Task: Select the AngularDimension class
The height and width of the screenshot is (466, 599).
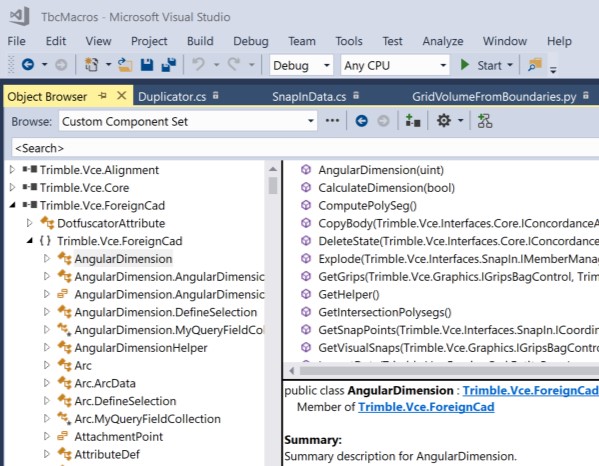Action: point(123,259)
